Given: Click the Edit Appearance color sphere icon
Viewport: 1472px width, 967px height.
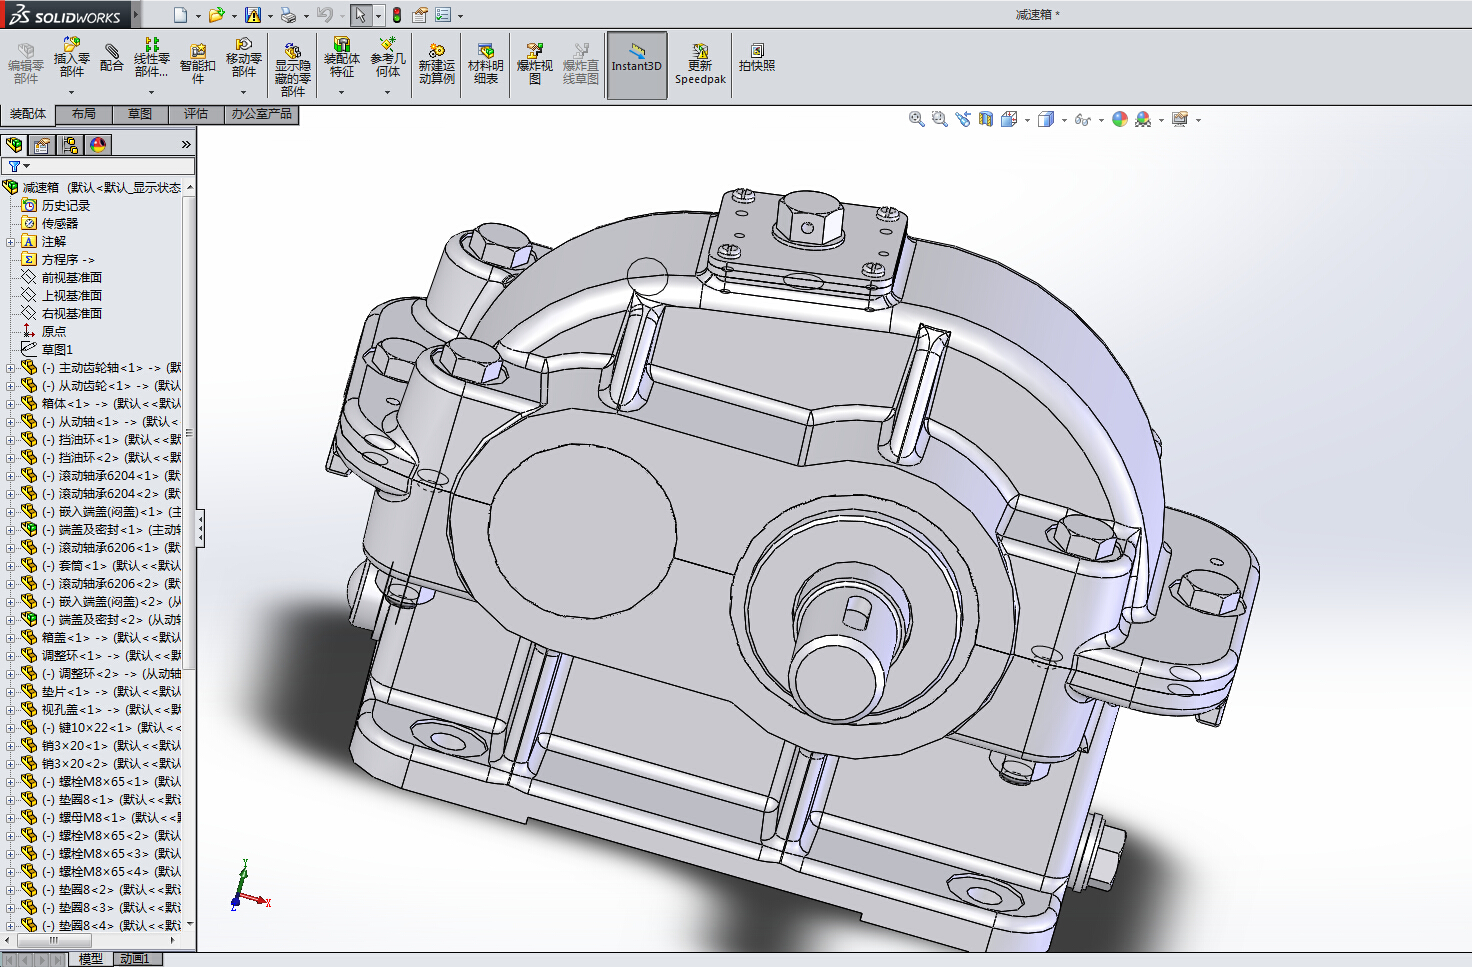Looking at the screenshot, I should (x=1120, y=119).
